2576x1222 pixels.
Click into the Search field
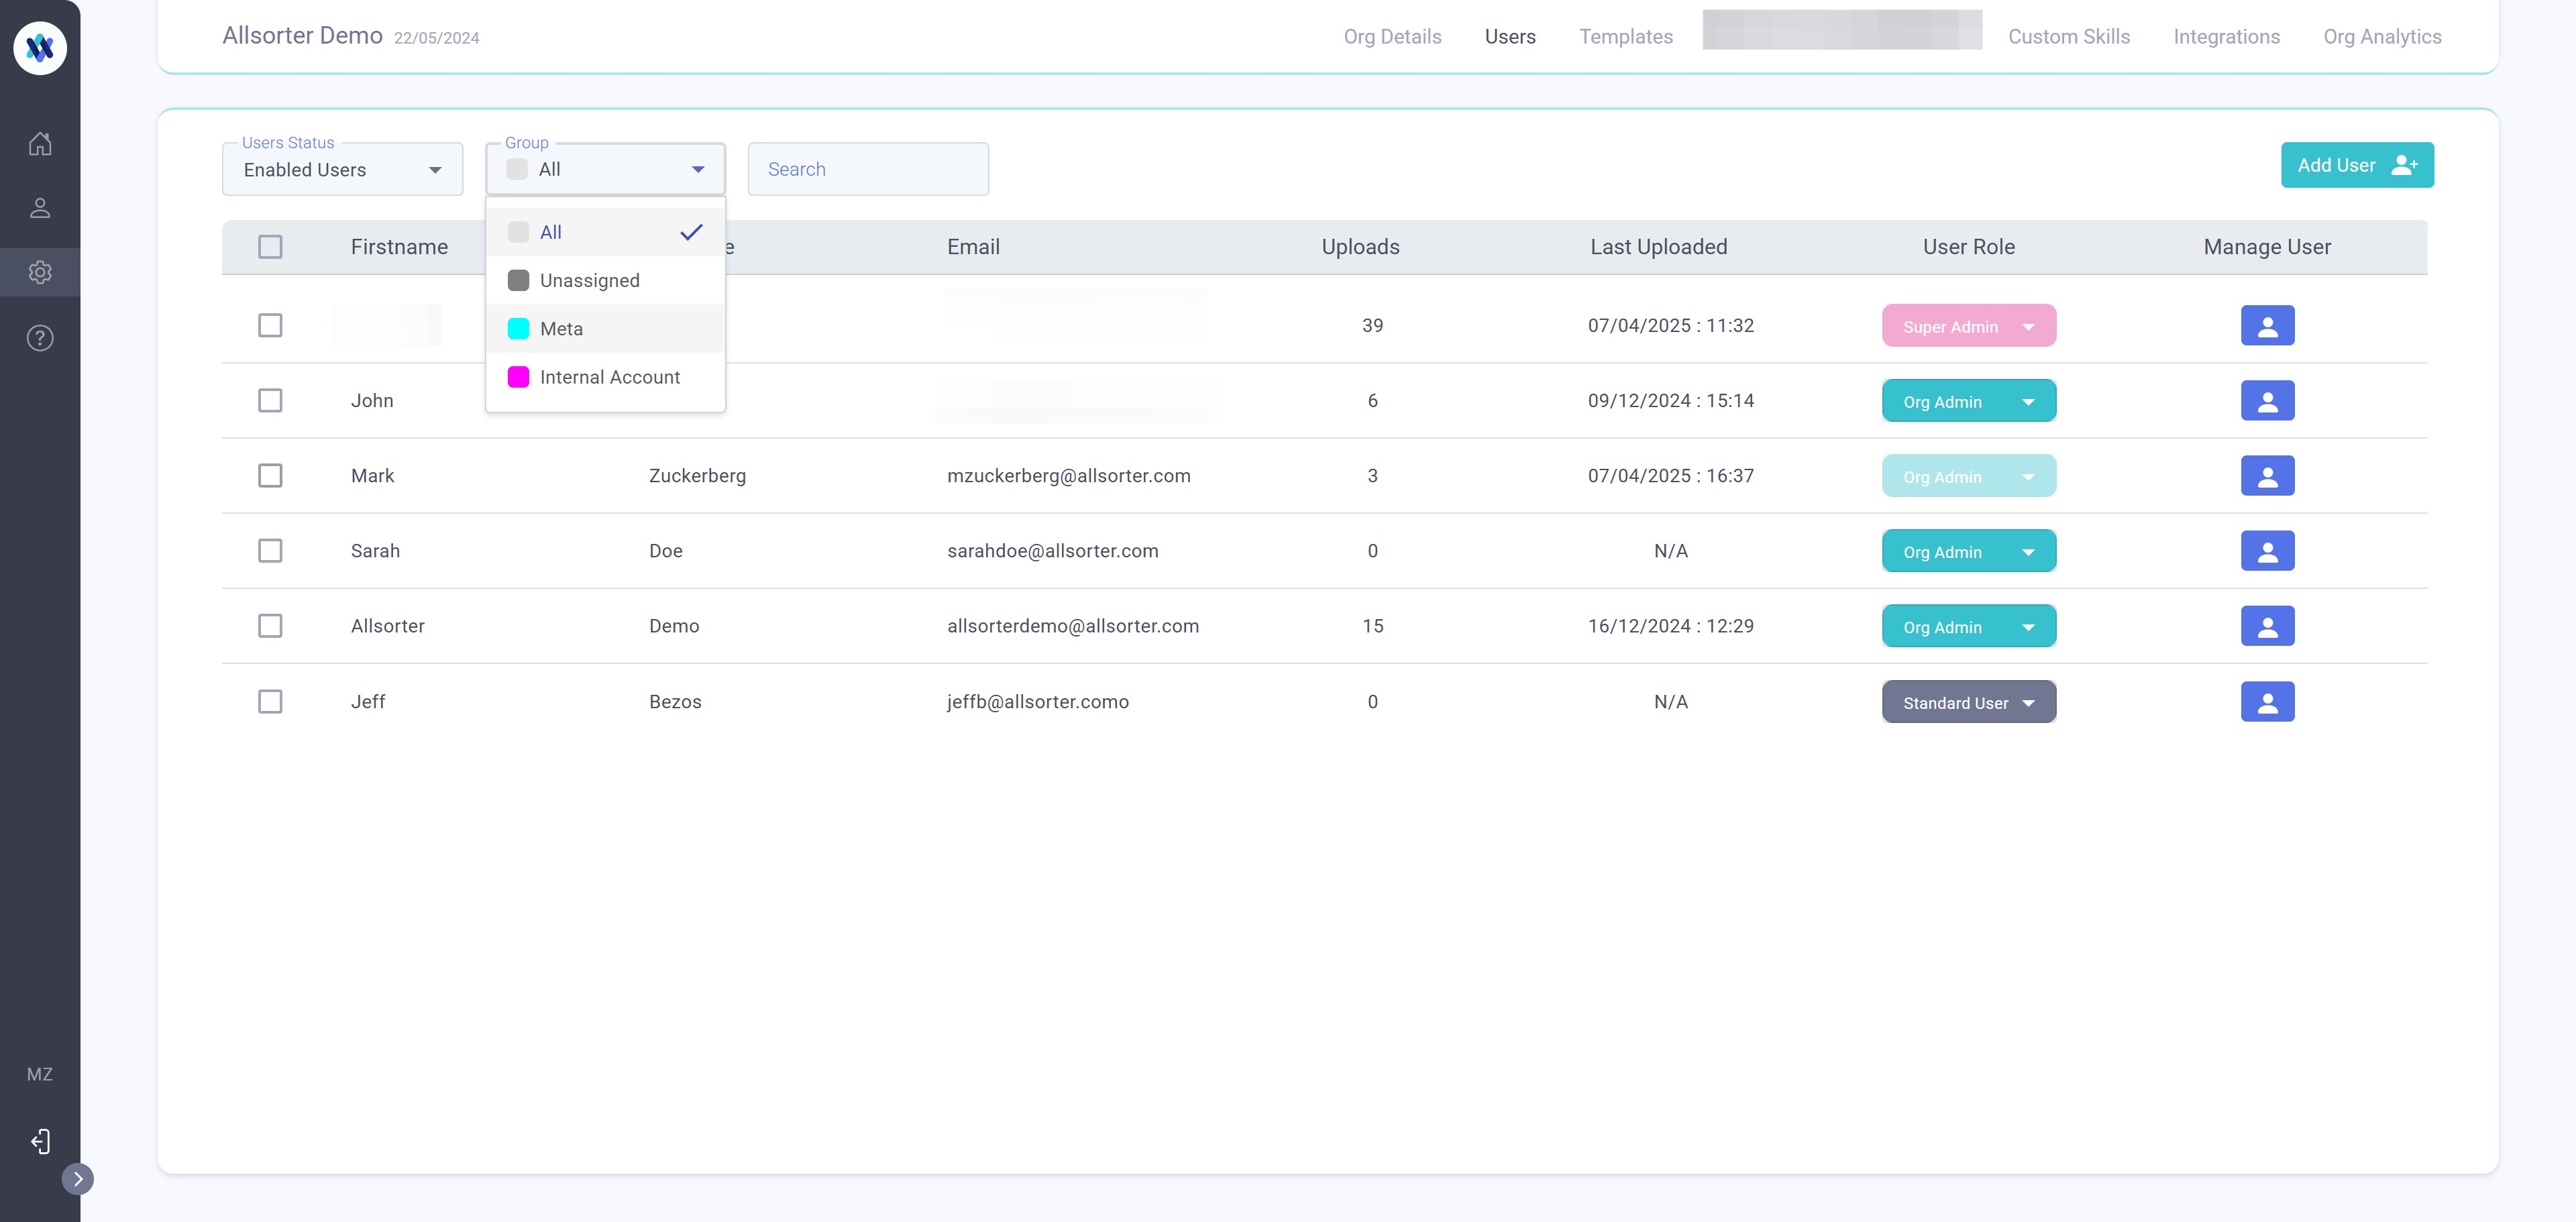tap(868, 170)
